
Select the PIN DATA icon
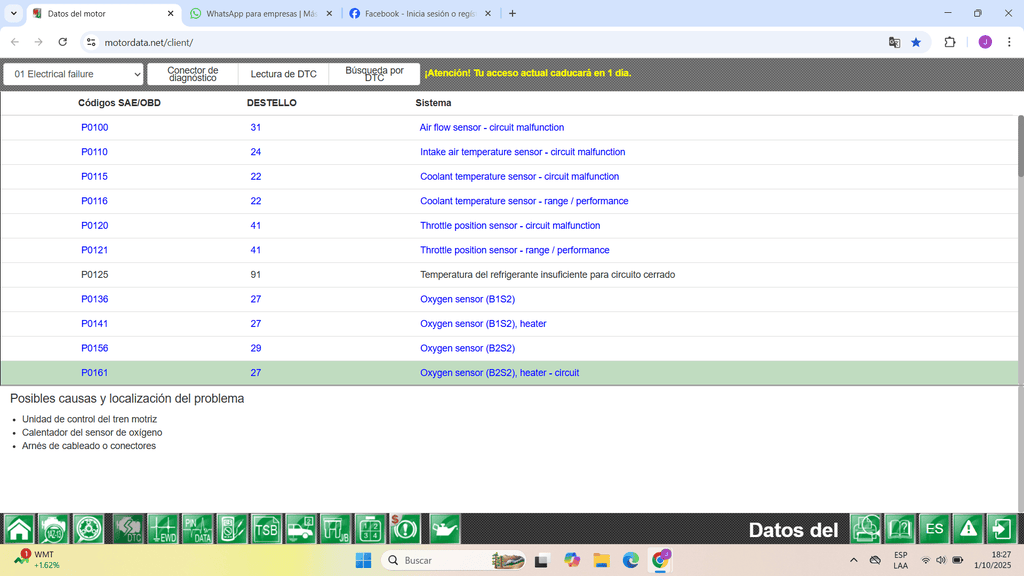[x=197, y=529]
